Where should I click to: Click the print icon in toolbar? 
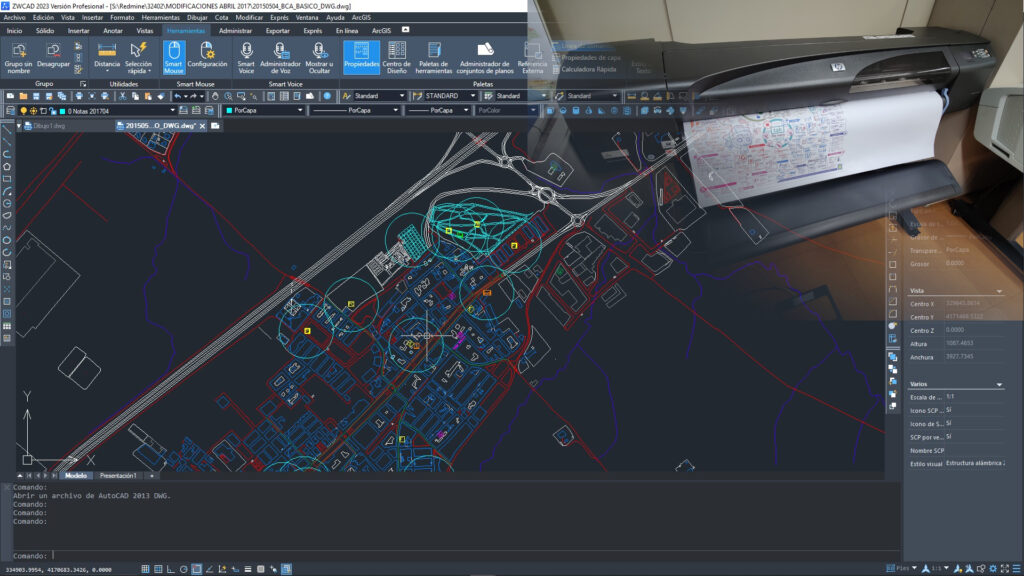coord(79,96)
